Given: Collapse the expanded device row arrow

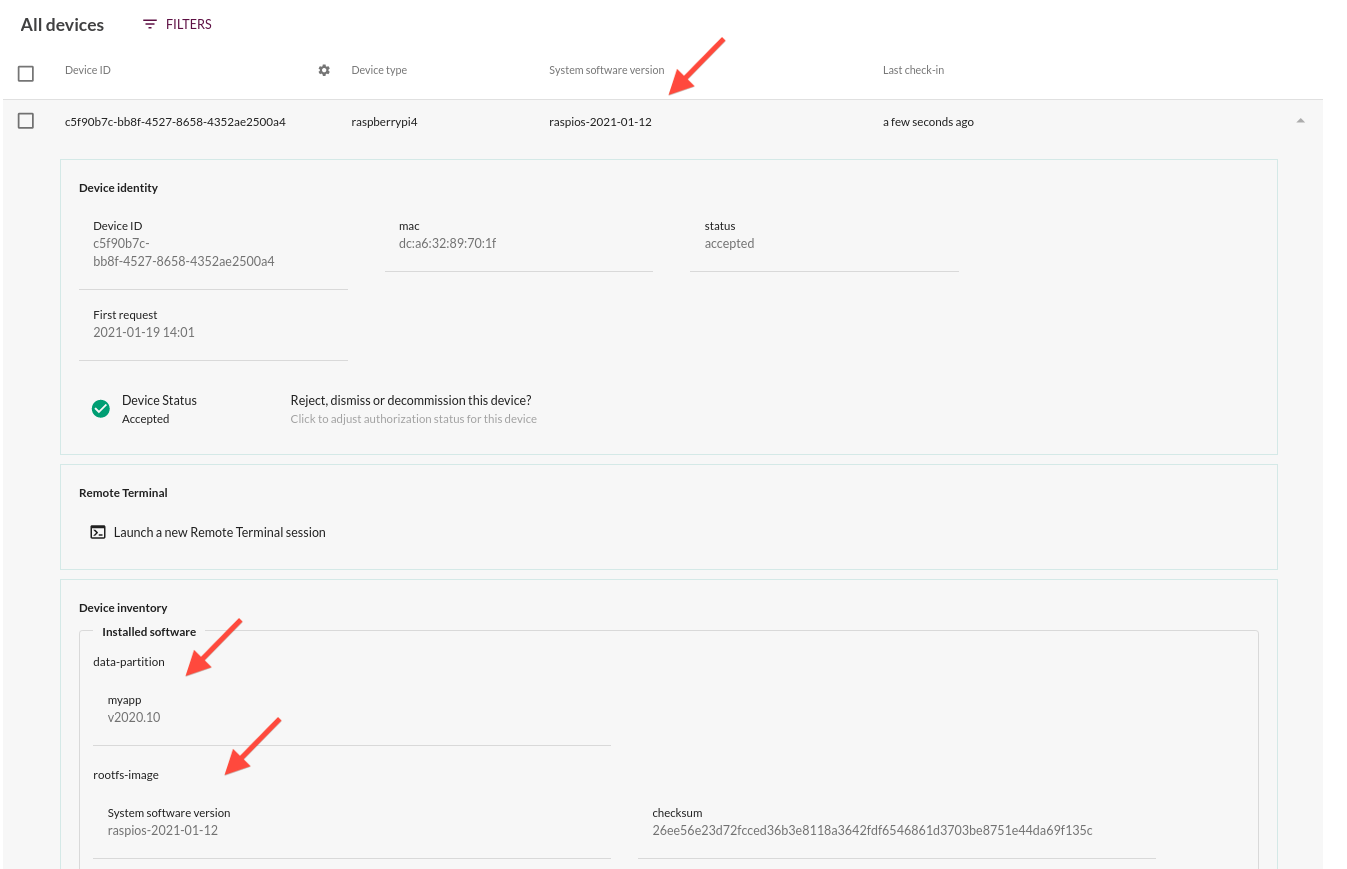Looking at the screenshot, I should click(x=1300, y=121).
